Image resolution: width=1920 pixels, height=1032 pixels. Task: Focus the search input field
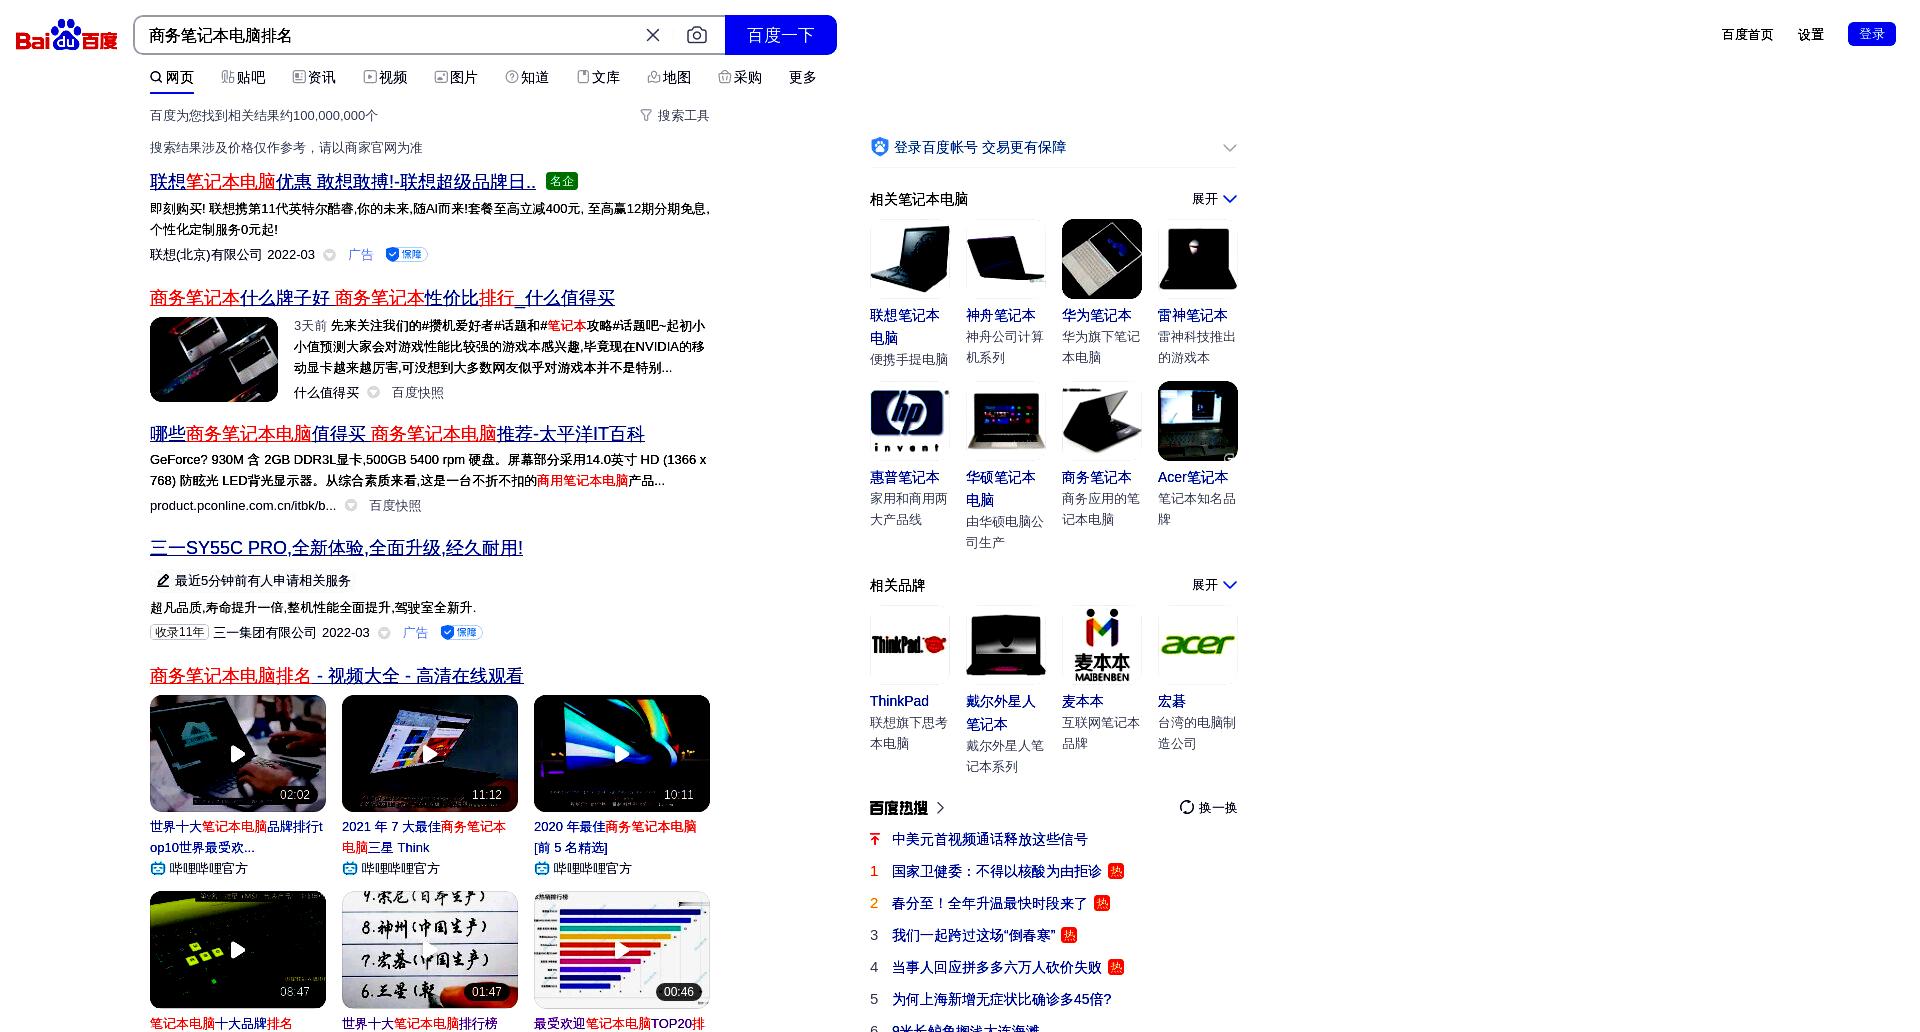click(x=390, y=35)
